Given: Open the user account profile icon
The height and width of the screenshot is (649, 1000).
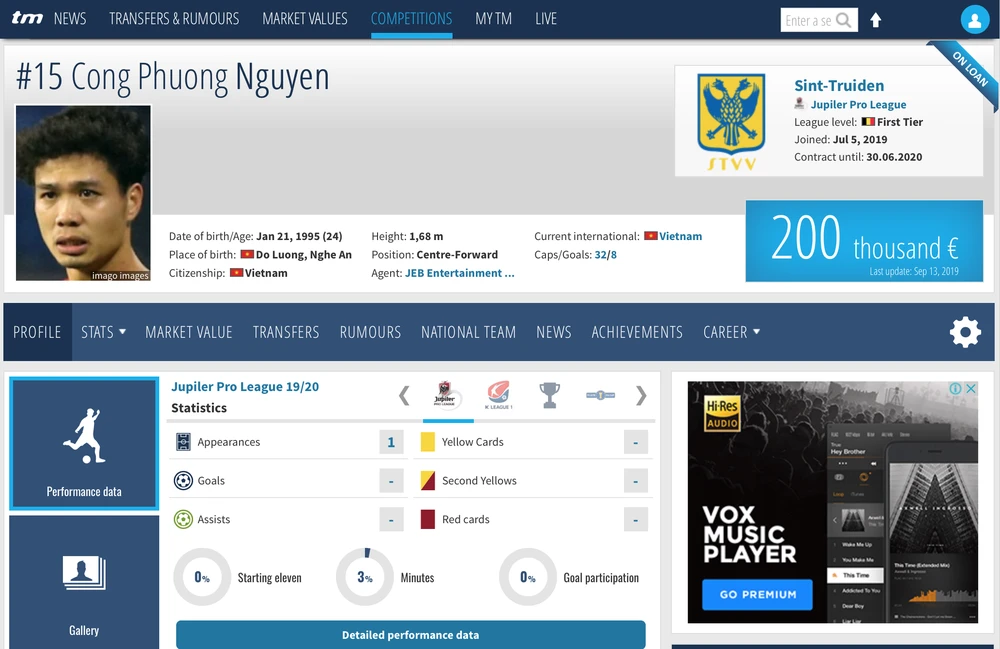Looking at the screenshot, I should click(x=973, y=19).
